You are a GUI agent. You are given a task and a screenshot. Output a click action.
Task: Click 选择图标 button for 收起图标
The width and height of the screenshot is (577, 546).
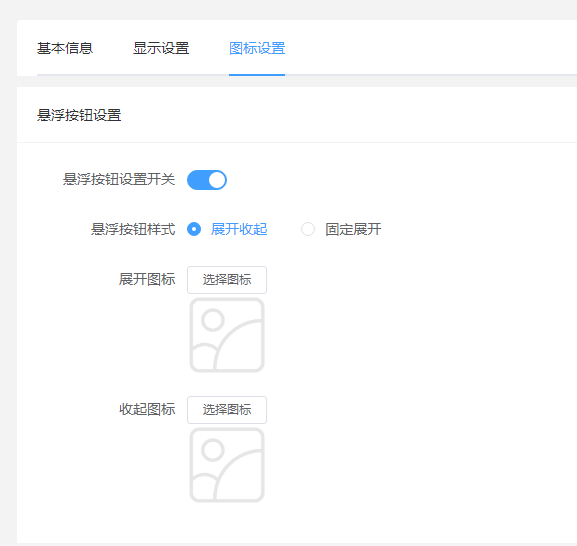(x=227, y=410)
